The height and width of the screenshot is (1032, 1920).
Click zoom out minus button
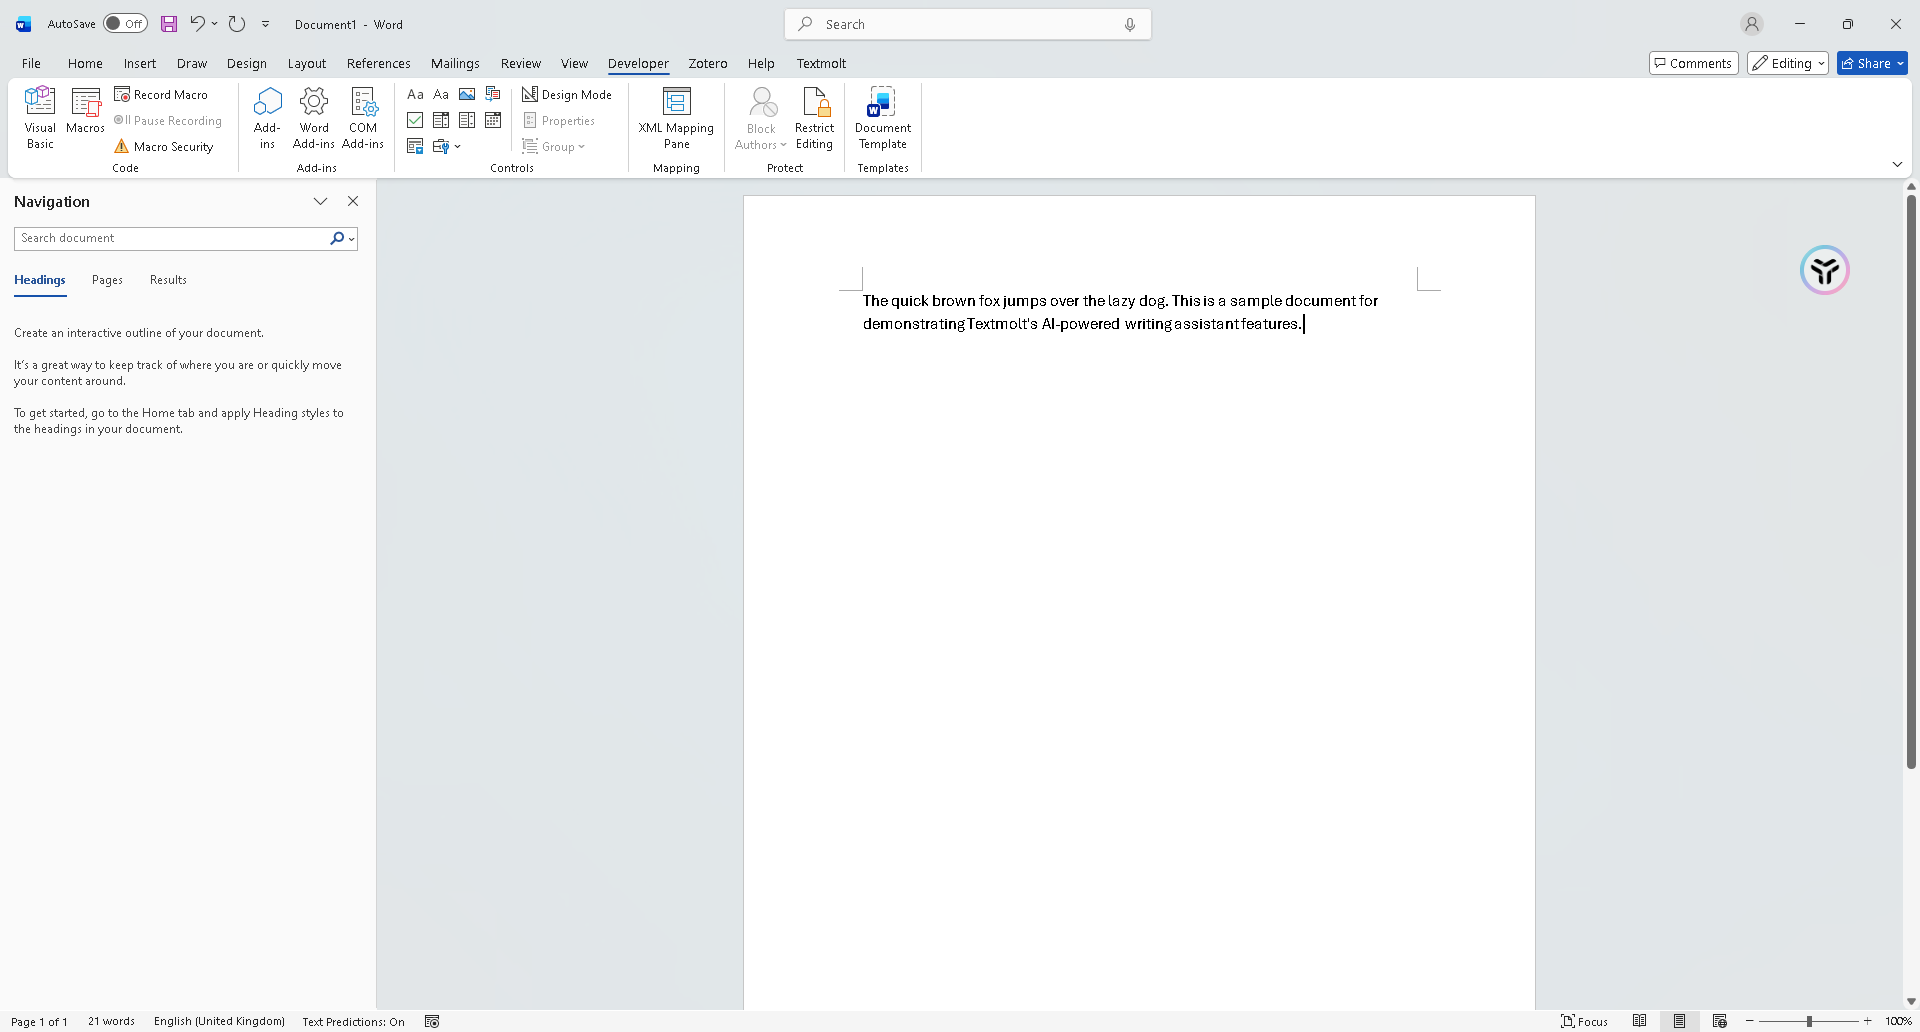(x=1750, y=1021)
